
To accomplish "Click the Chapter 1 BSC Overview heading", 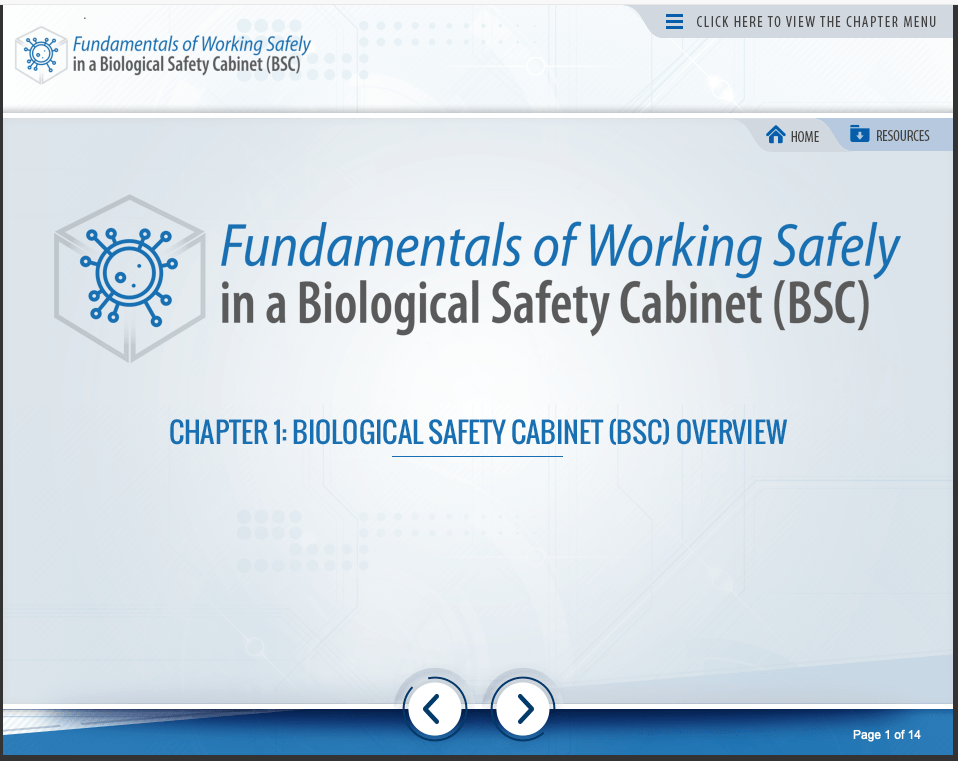I will pyautogui.click(x=478, y=432).
